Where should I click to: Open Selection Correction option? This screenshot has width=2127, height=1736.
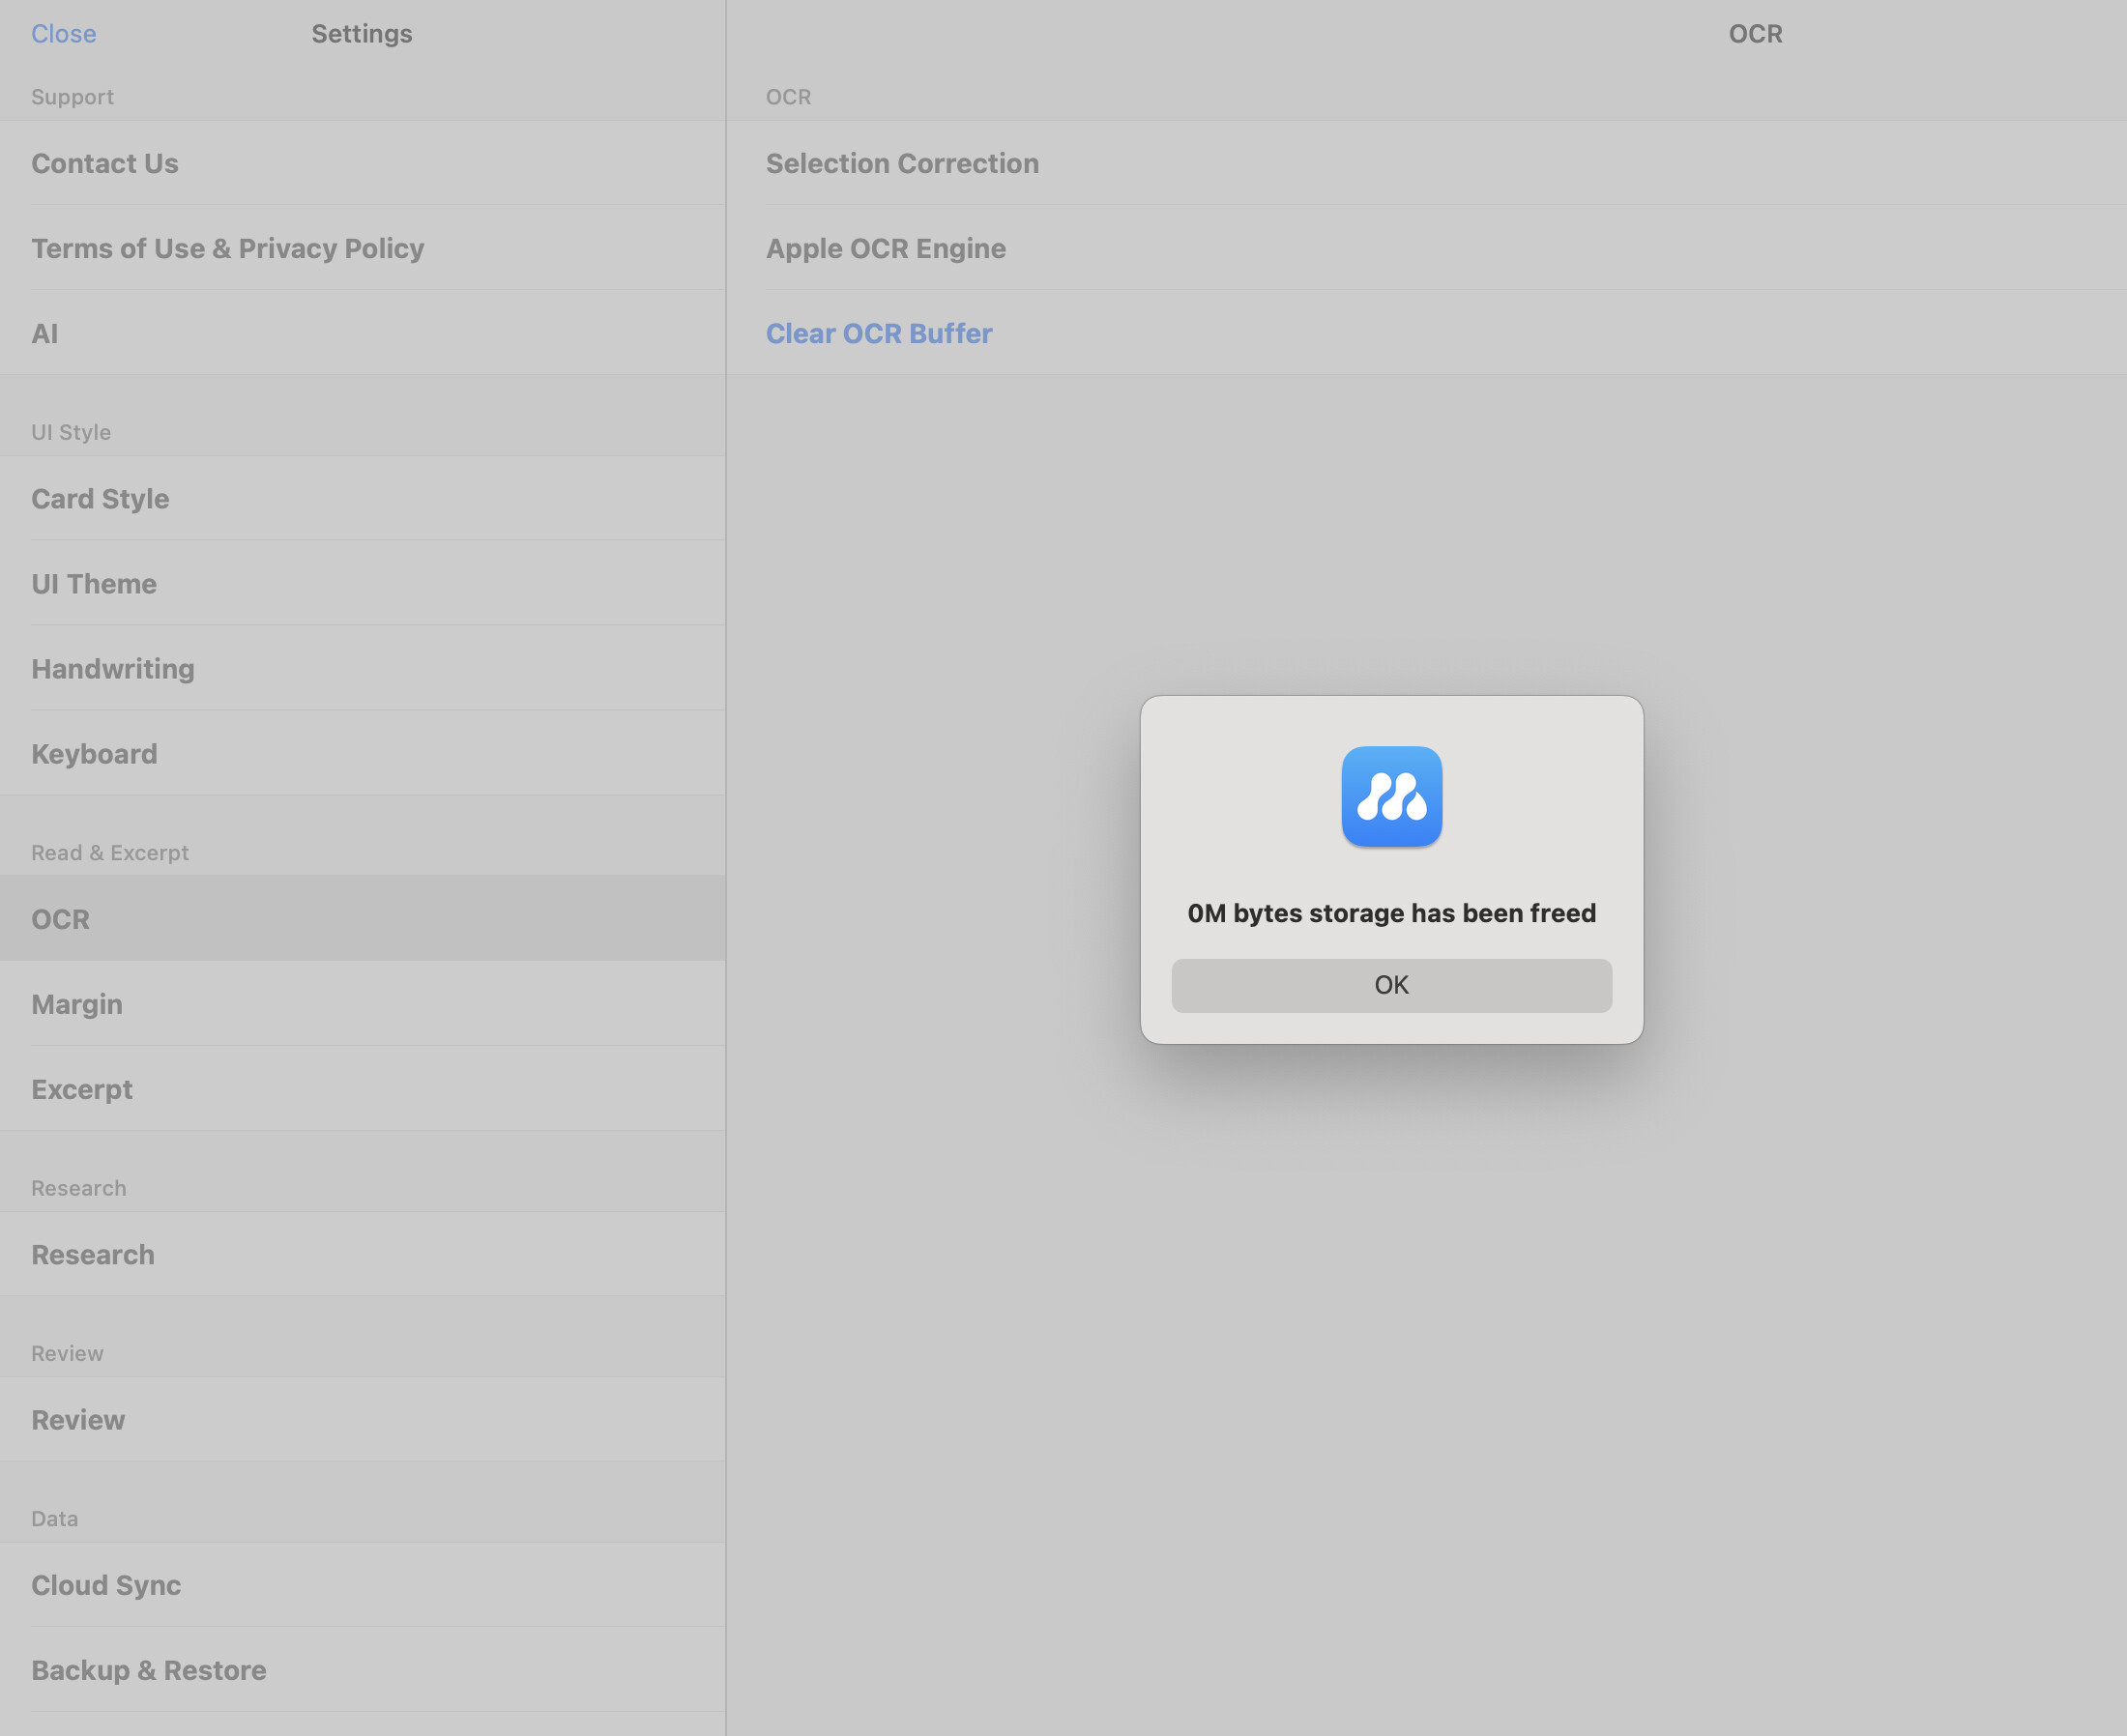click(902, 163)
